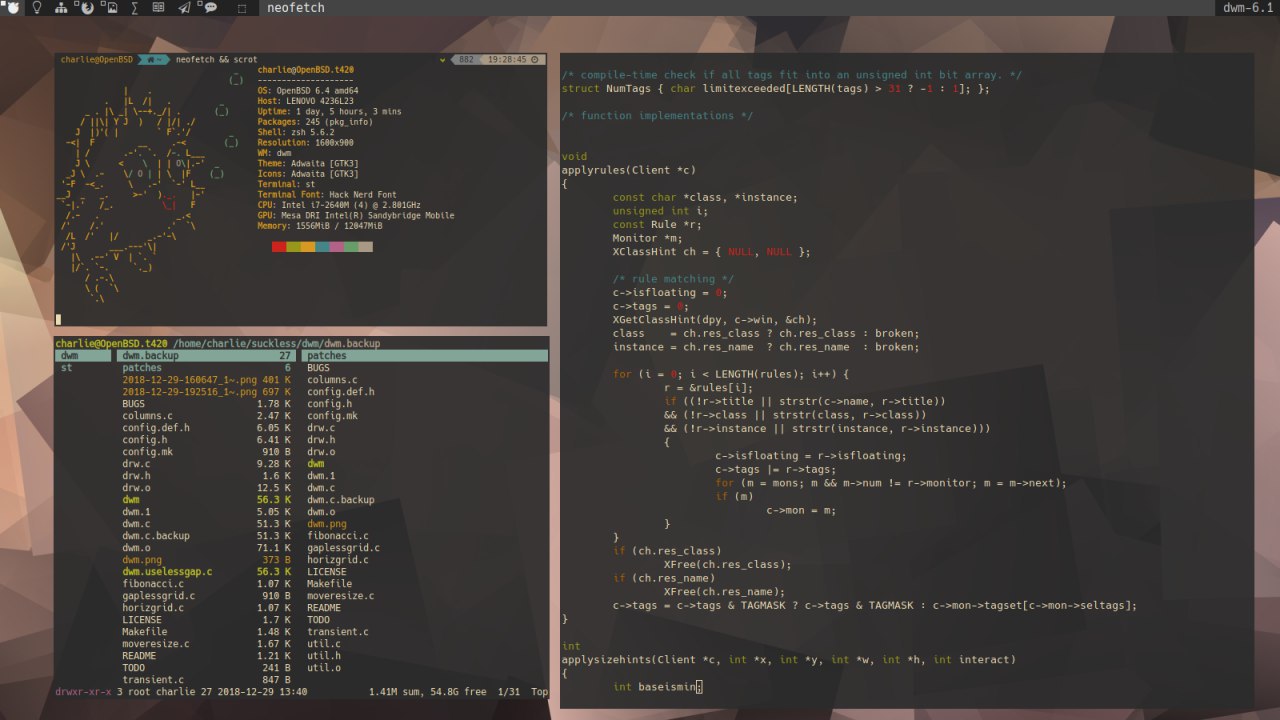The width and height of the screenshot is (1280, 720).
Task: Click the dwm-6.1 status text
Action: click(1248, 8)
